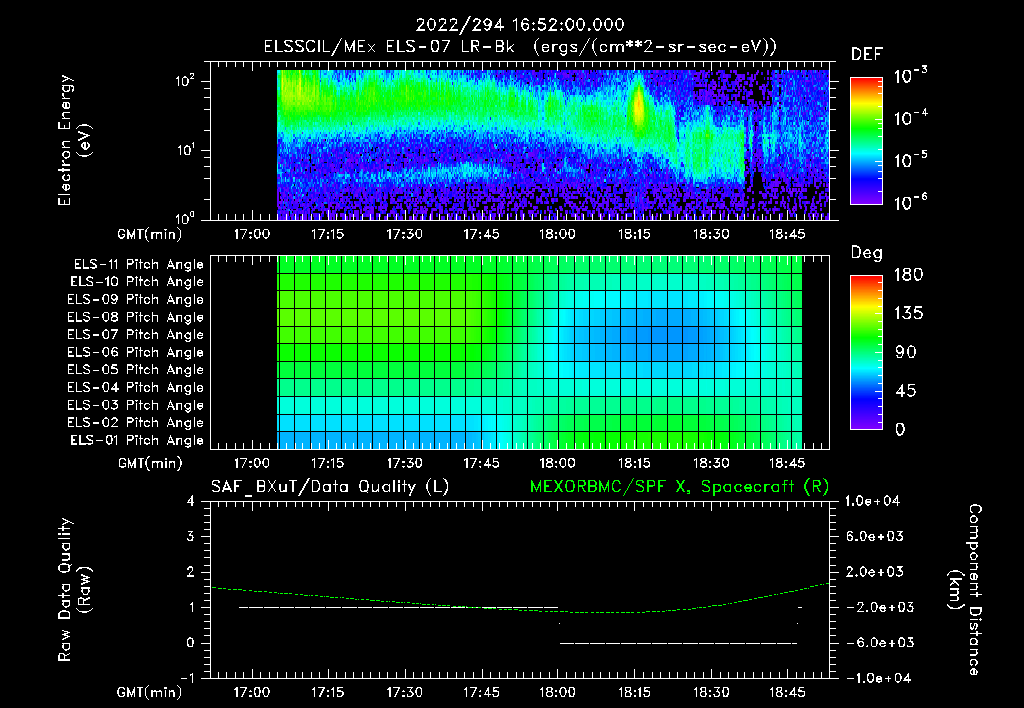Select the ELS-10 Pitch Angle row label
1024x708 pixels.
point(137,282)
